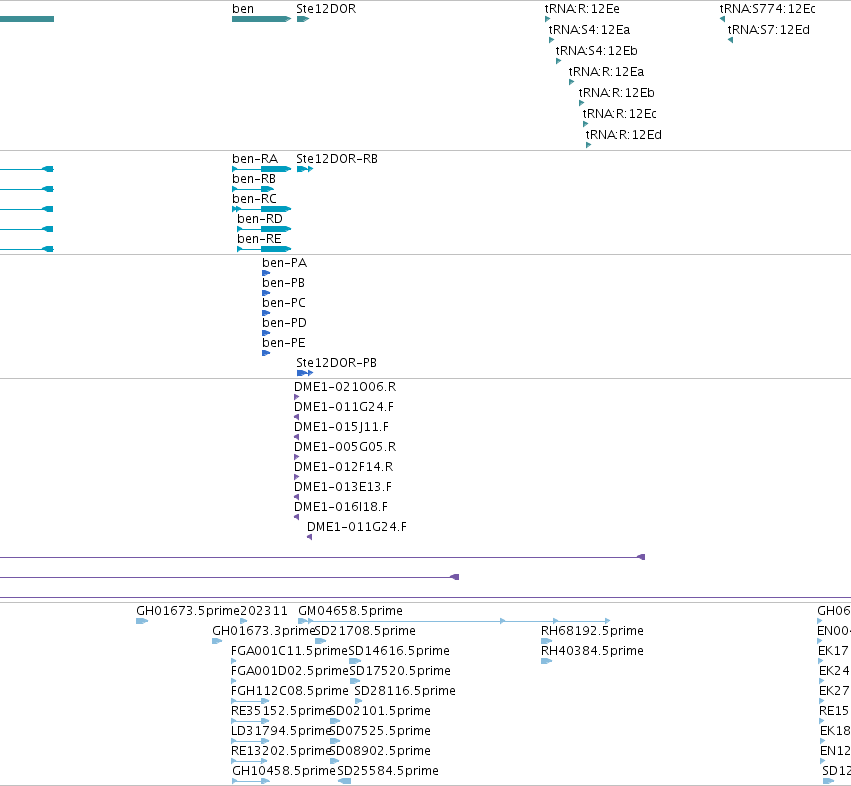Open the DME1-021006.R feature
The height and width of the screenshot is (786, 851).
coord(345,387)
